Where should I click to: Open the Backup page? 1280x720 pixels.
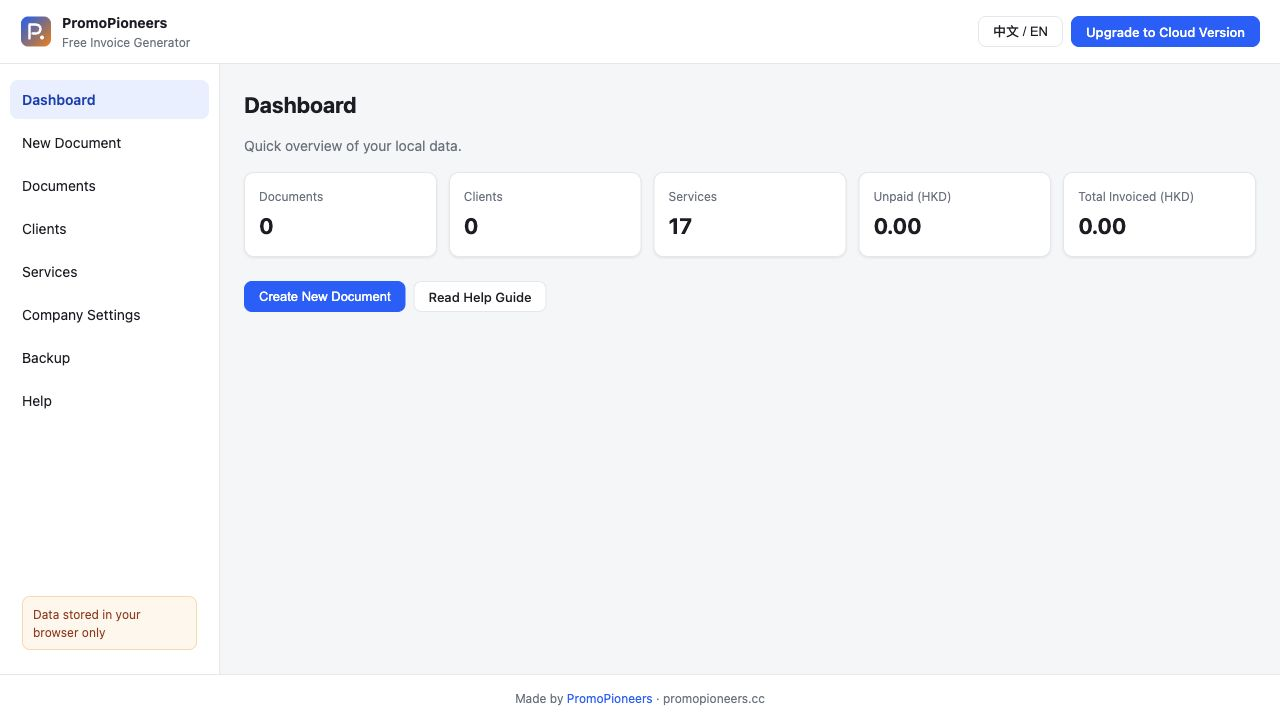pyautogui.click(x=109, y=358)
